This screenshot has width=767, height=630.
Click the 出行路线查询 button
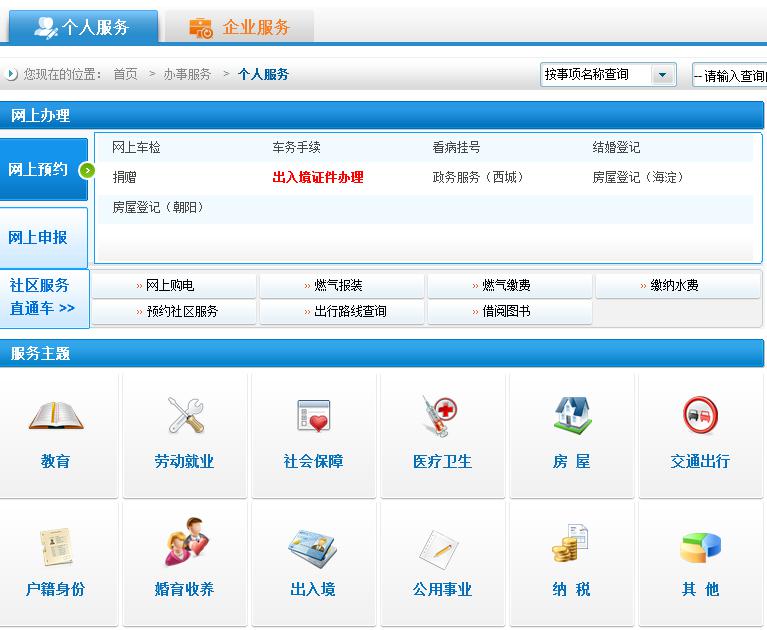(341, 312)
